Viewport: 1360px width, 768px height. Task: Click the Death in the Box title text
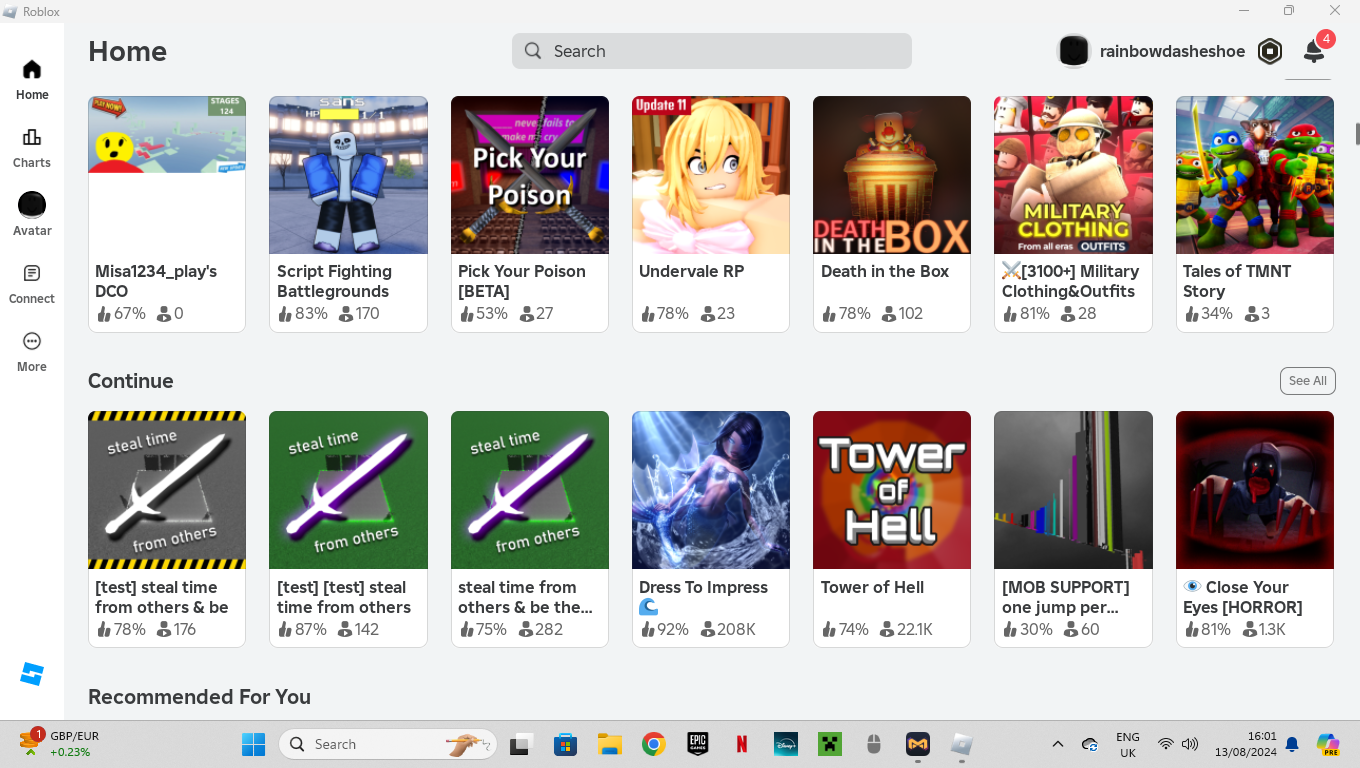tap(885, 272)
